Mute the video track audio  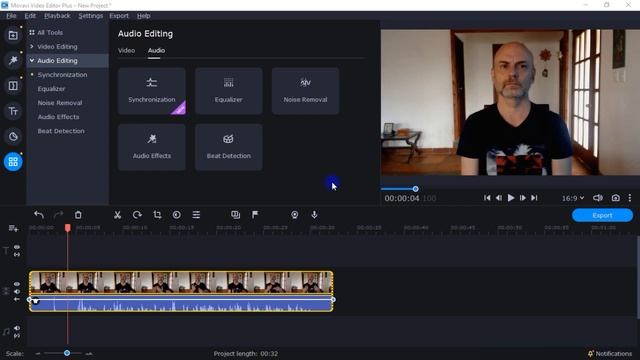pyautogui.click(x=17, y=291)
